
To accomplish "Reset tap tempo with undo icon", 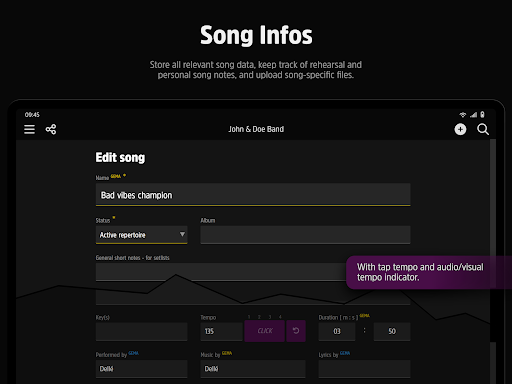I will [x=296, y=331].
